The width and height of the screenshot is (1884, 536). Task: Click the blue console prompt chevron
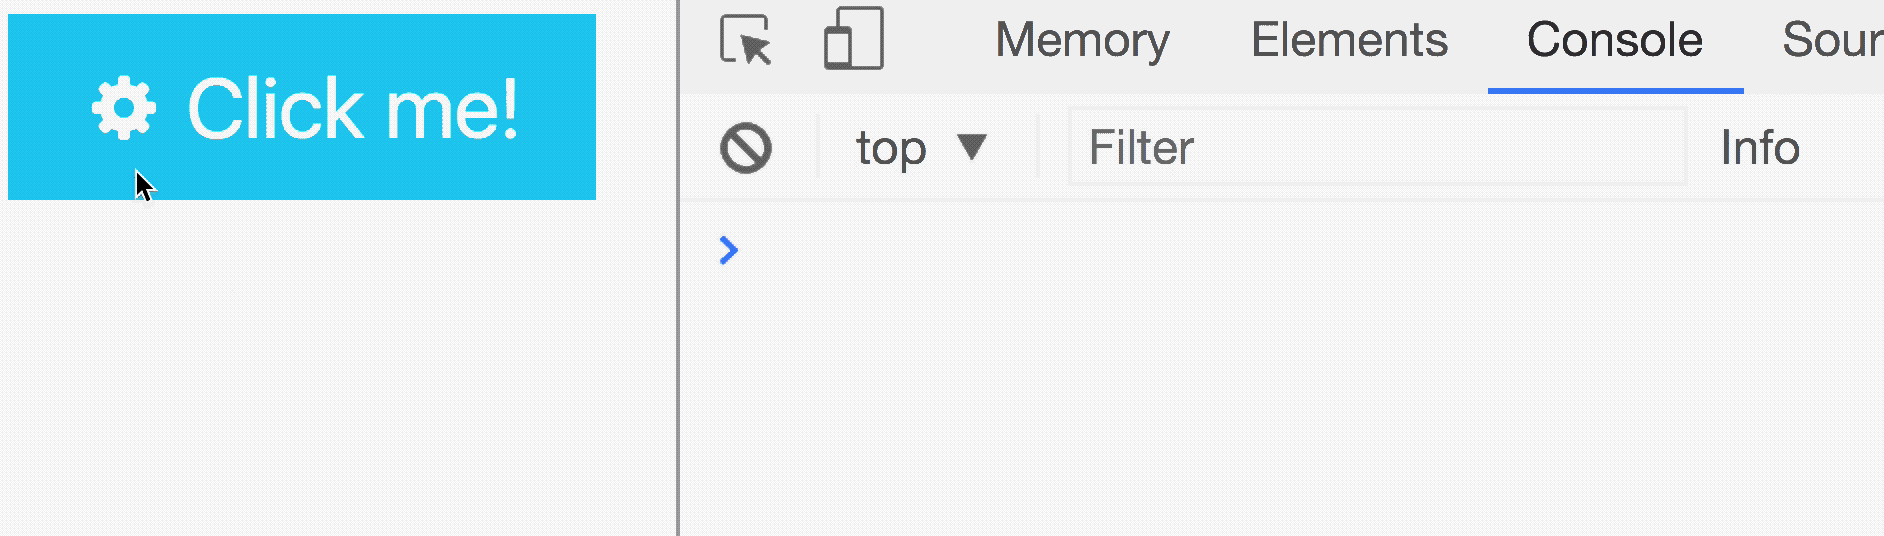click(x=729, y=250)
